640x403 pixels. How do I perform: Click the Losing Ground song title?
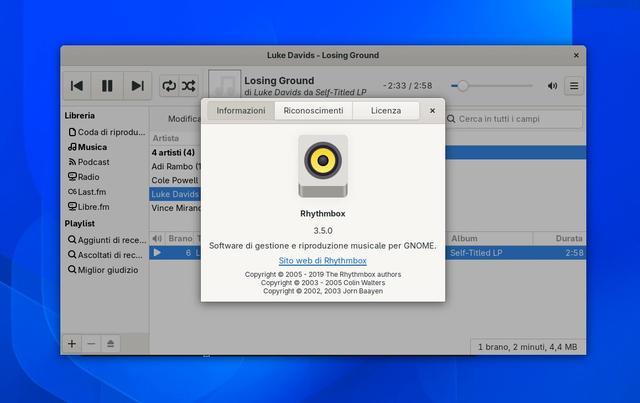click(279, 80)
